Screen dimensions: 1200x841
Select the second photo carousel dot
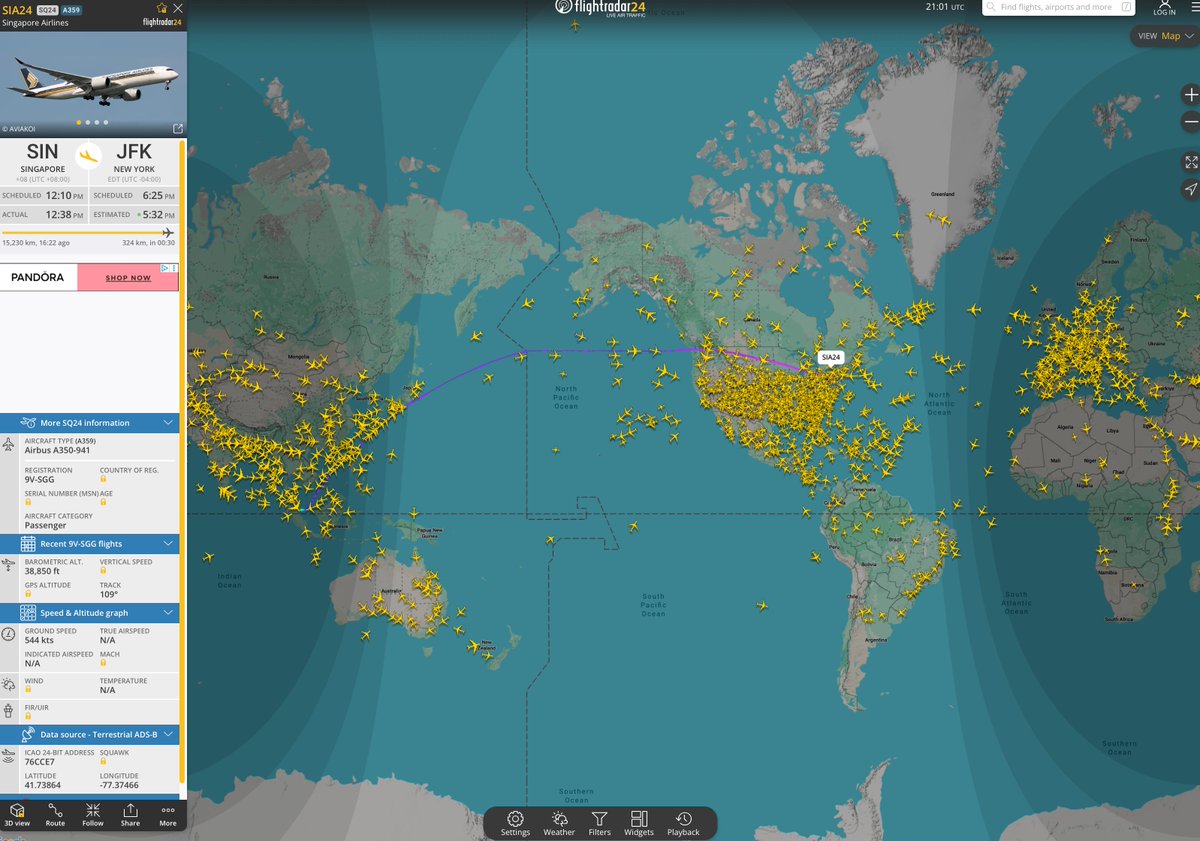pyautogui.click(x=87, y=123)
